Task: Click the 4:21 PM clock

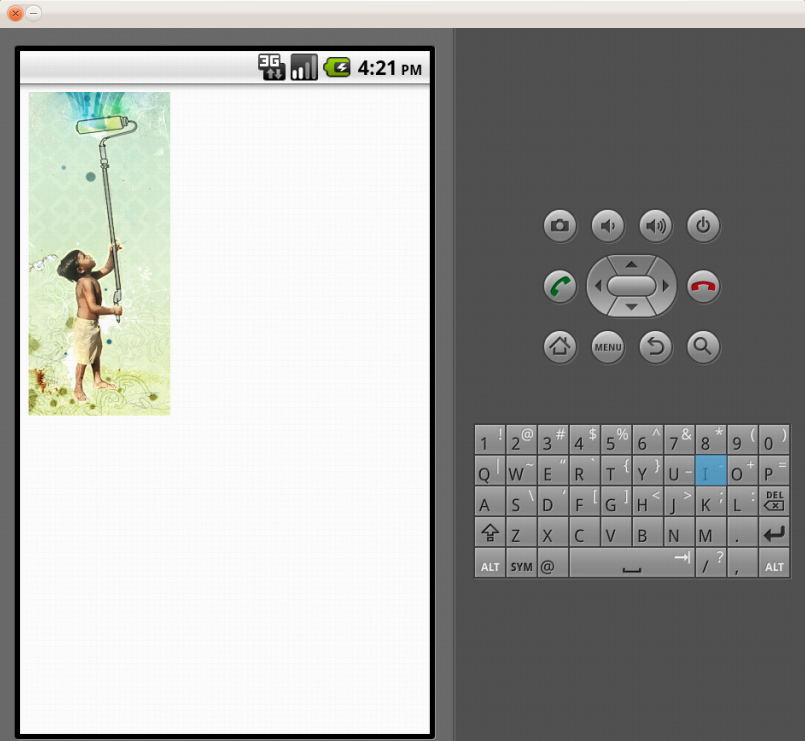Action: click(390, 68)
